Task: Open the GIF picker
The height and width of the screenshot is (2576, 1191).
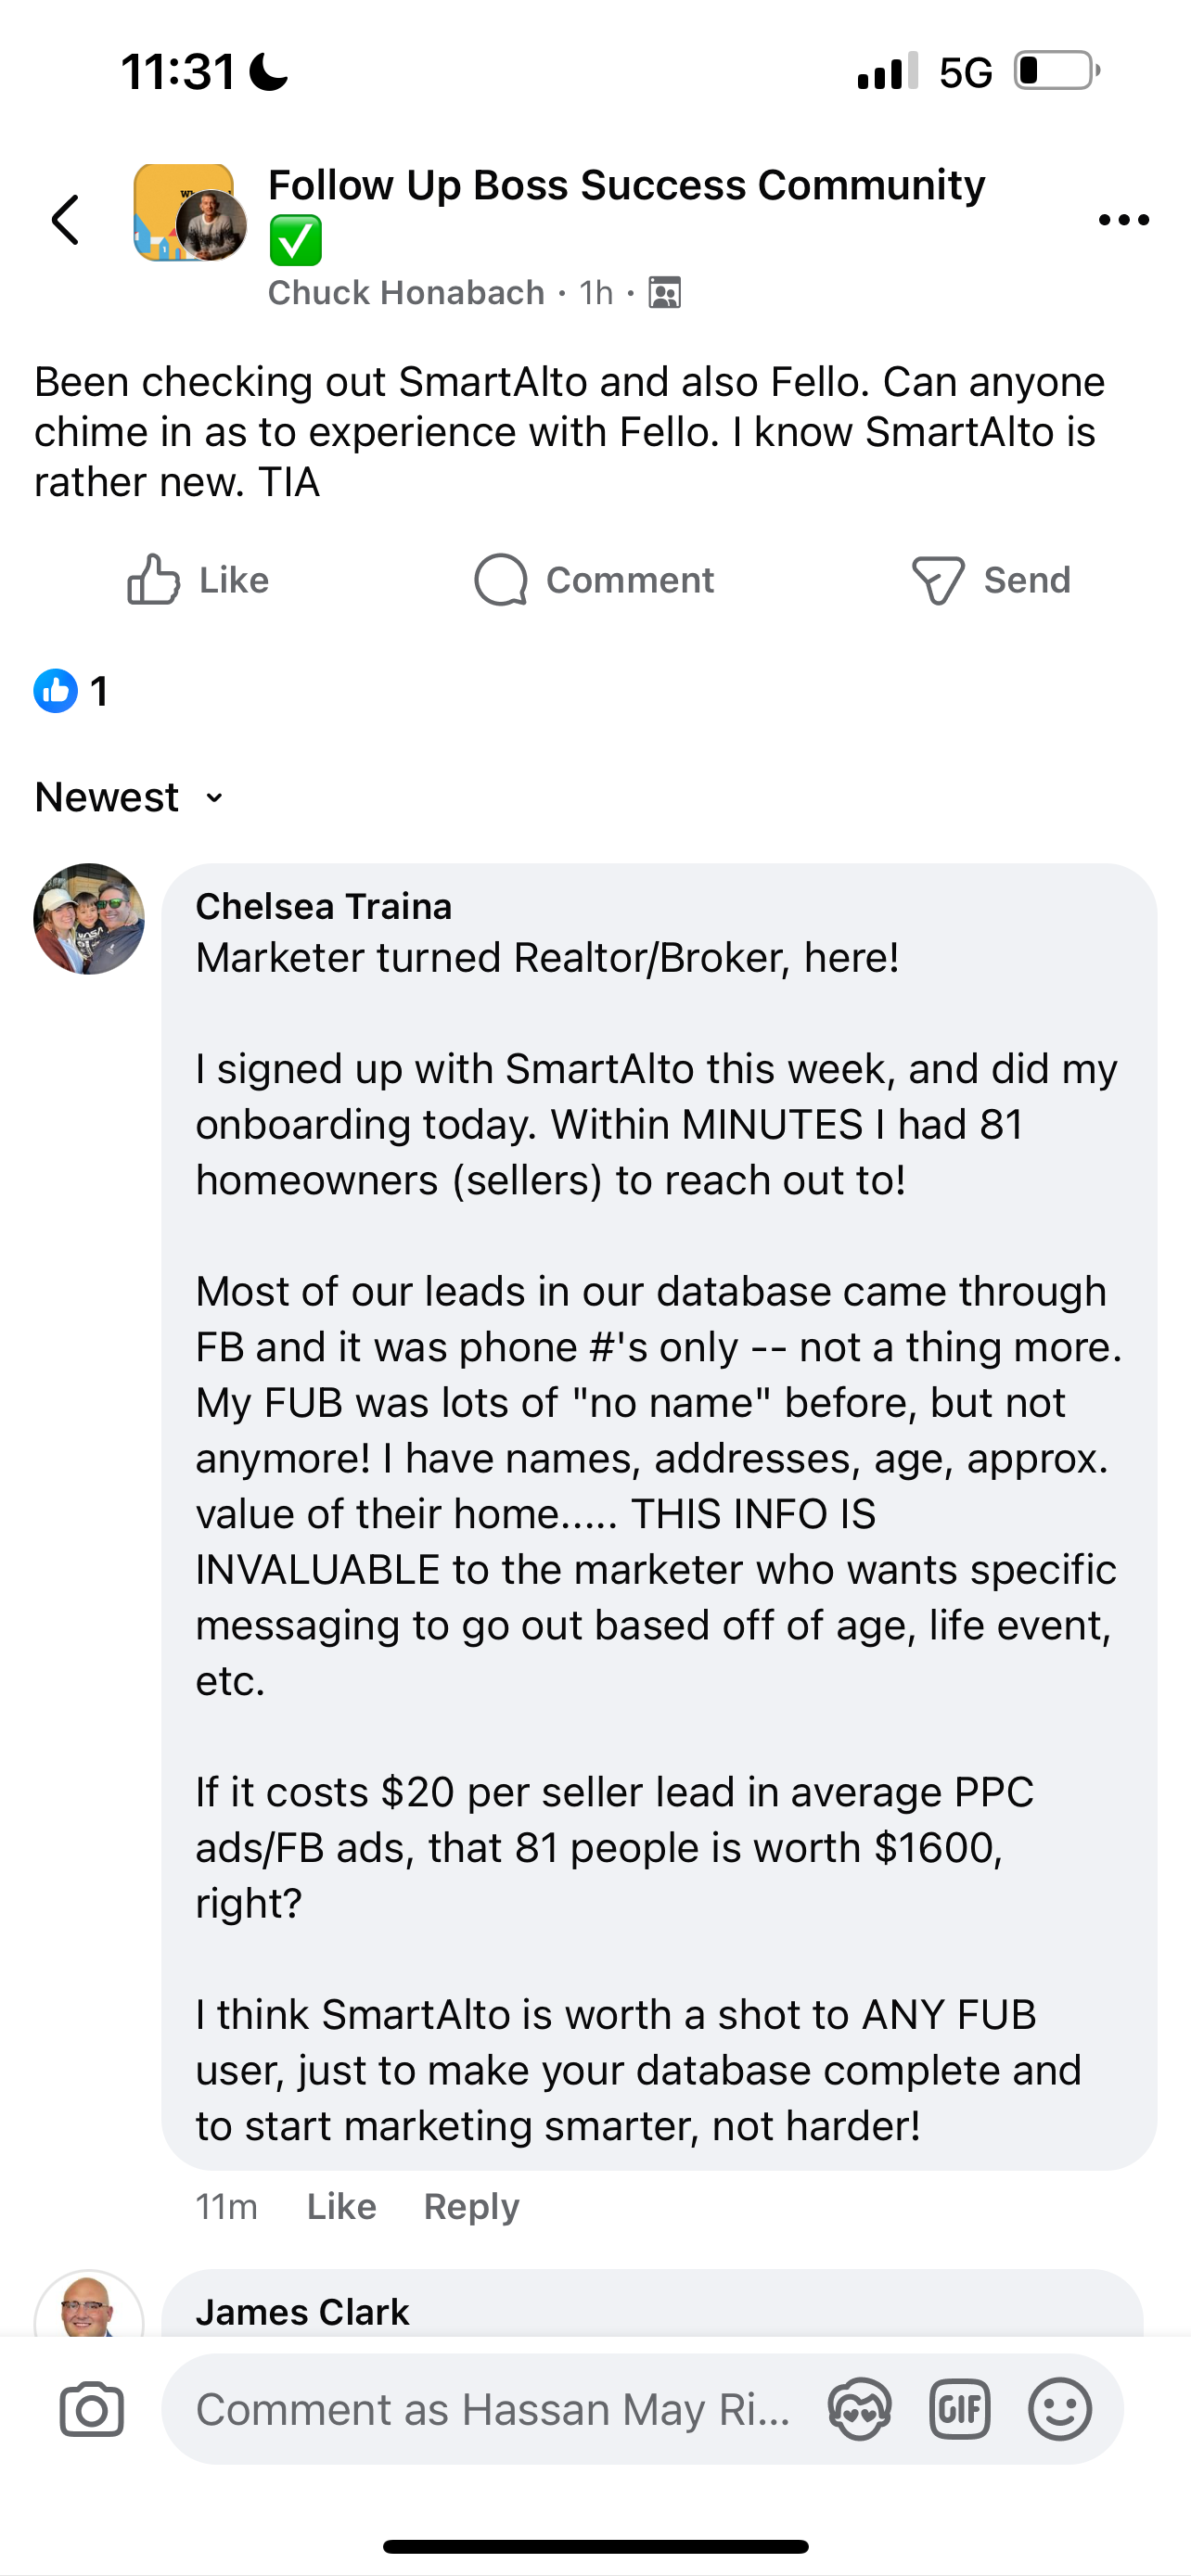Action: tap(959, 2410)
